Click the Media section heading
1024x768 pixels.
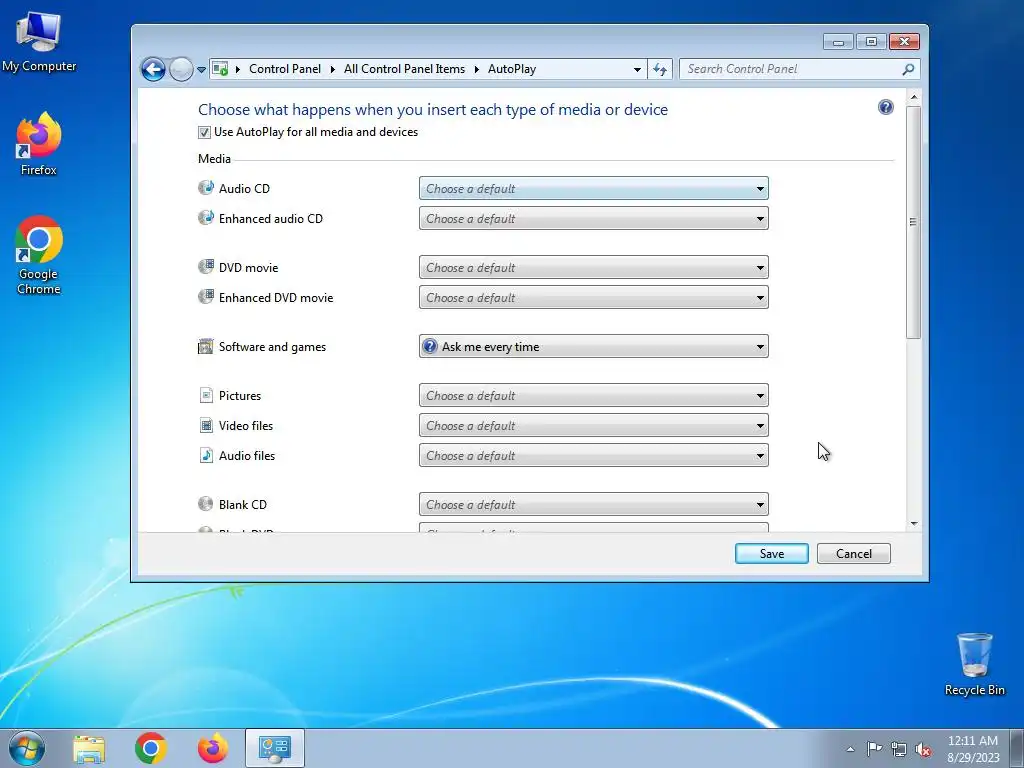214,159
